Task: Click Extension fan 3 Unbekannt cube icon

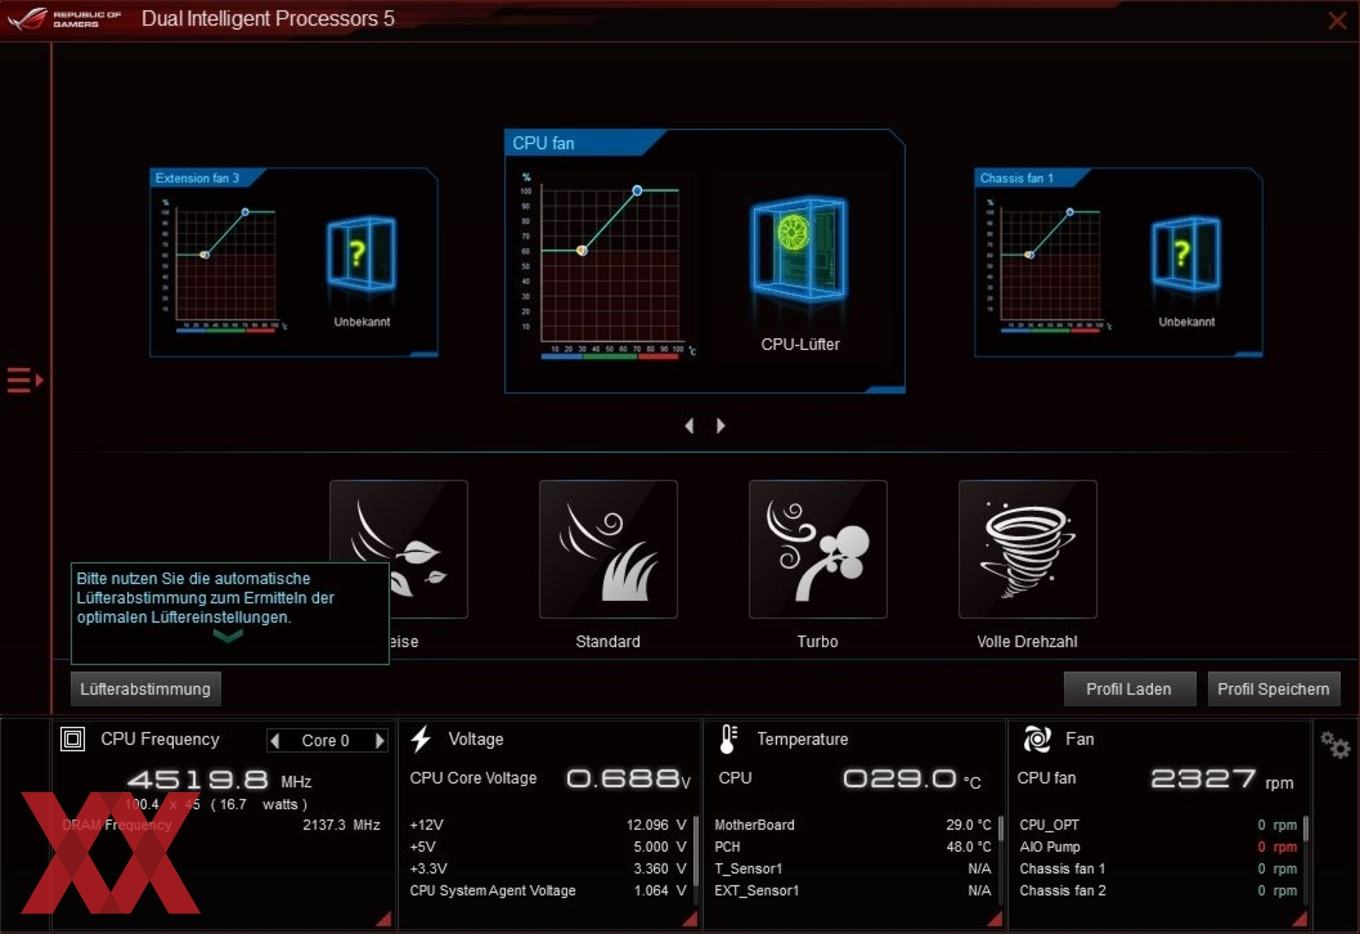Action: tap(361, 254)
